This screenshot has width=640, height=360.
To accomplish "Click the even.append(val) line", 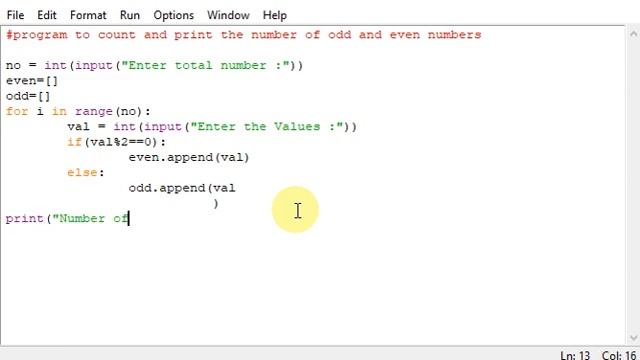I will pyautogui.click(x=189, y=157).
